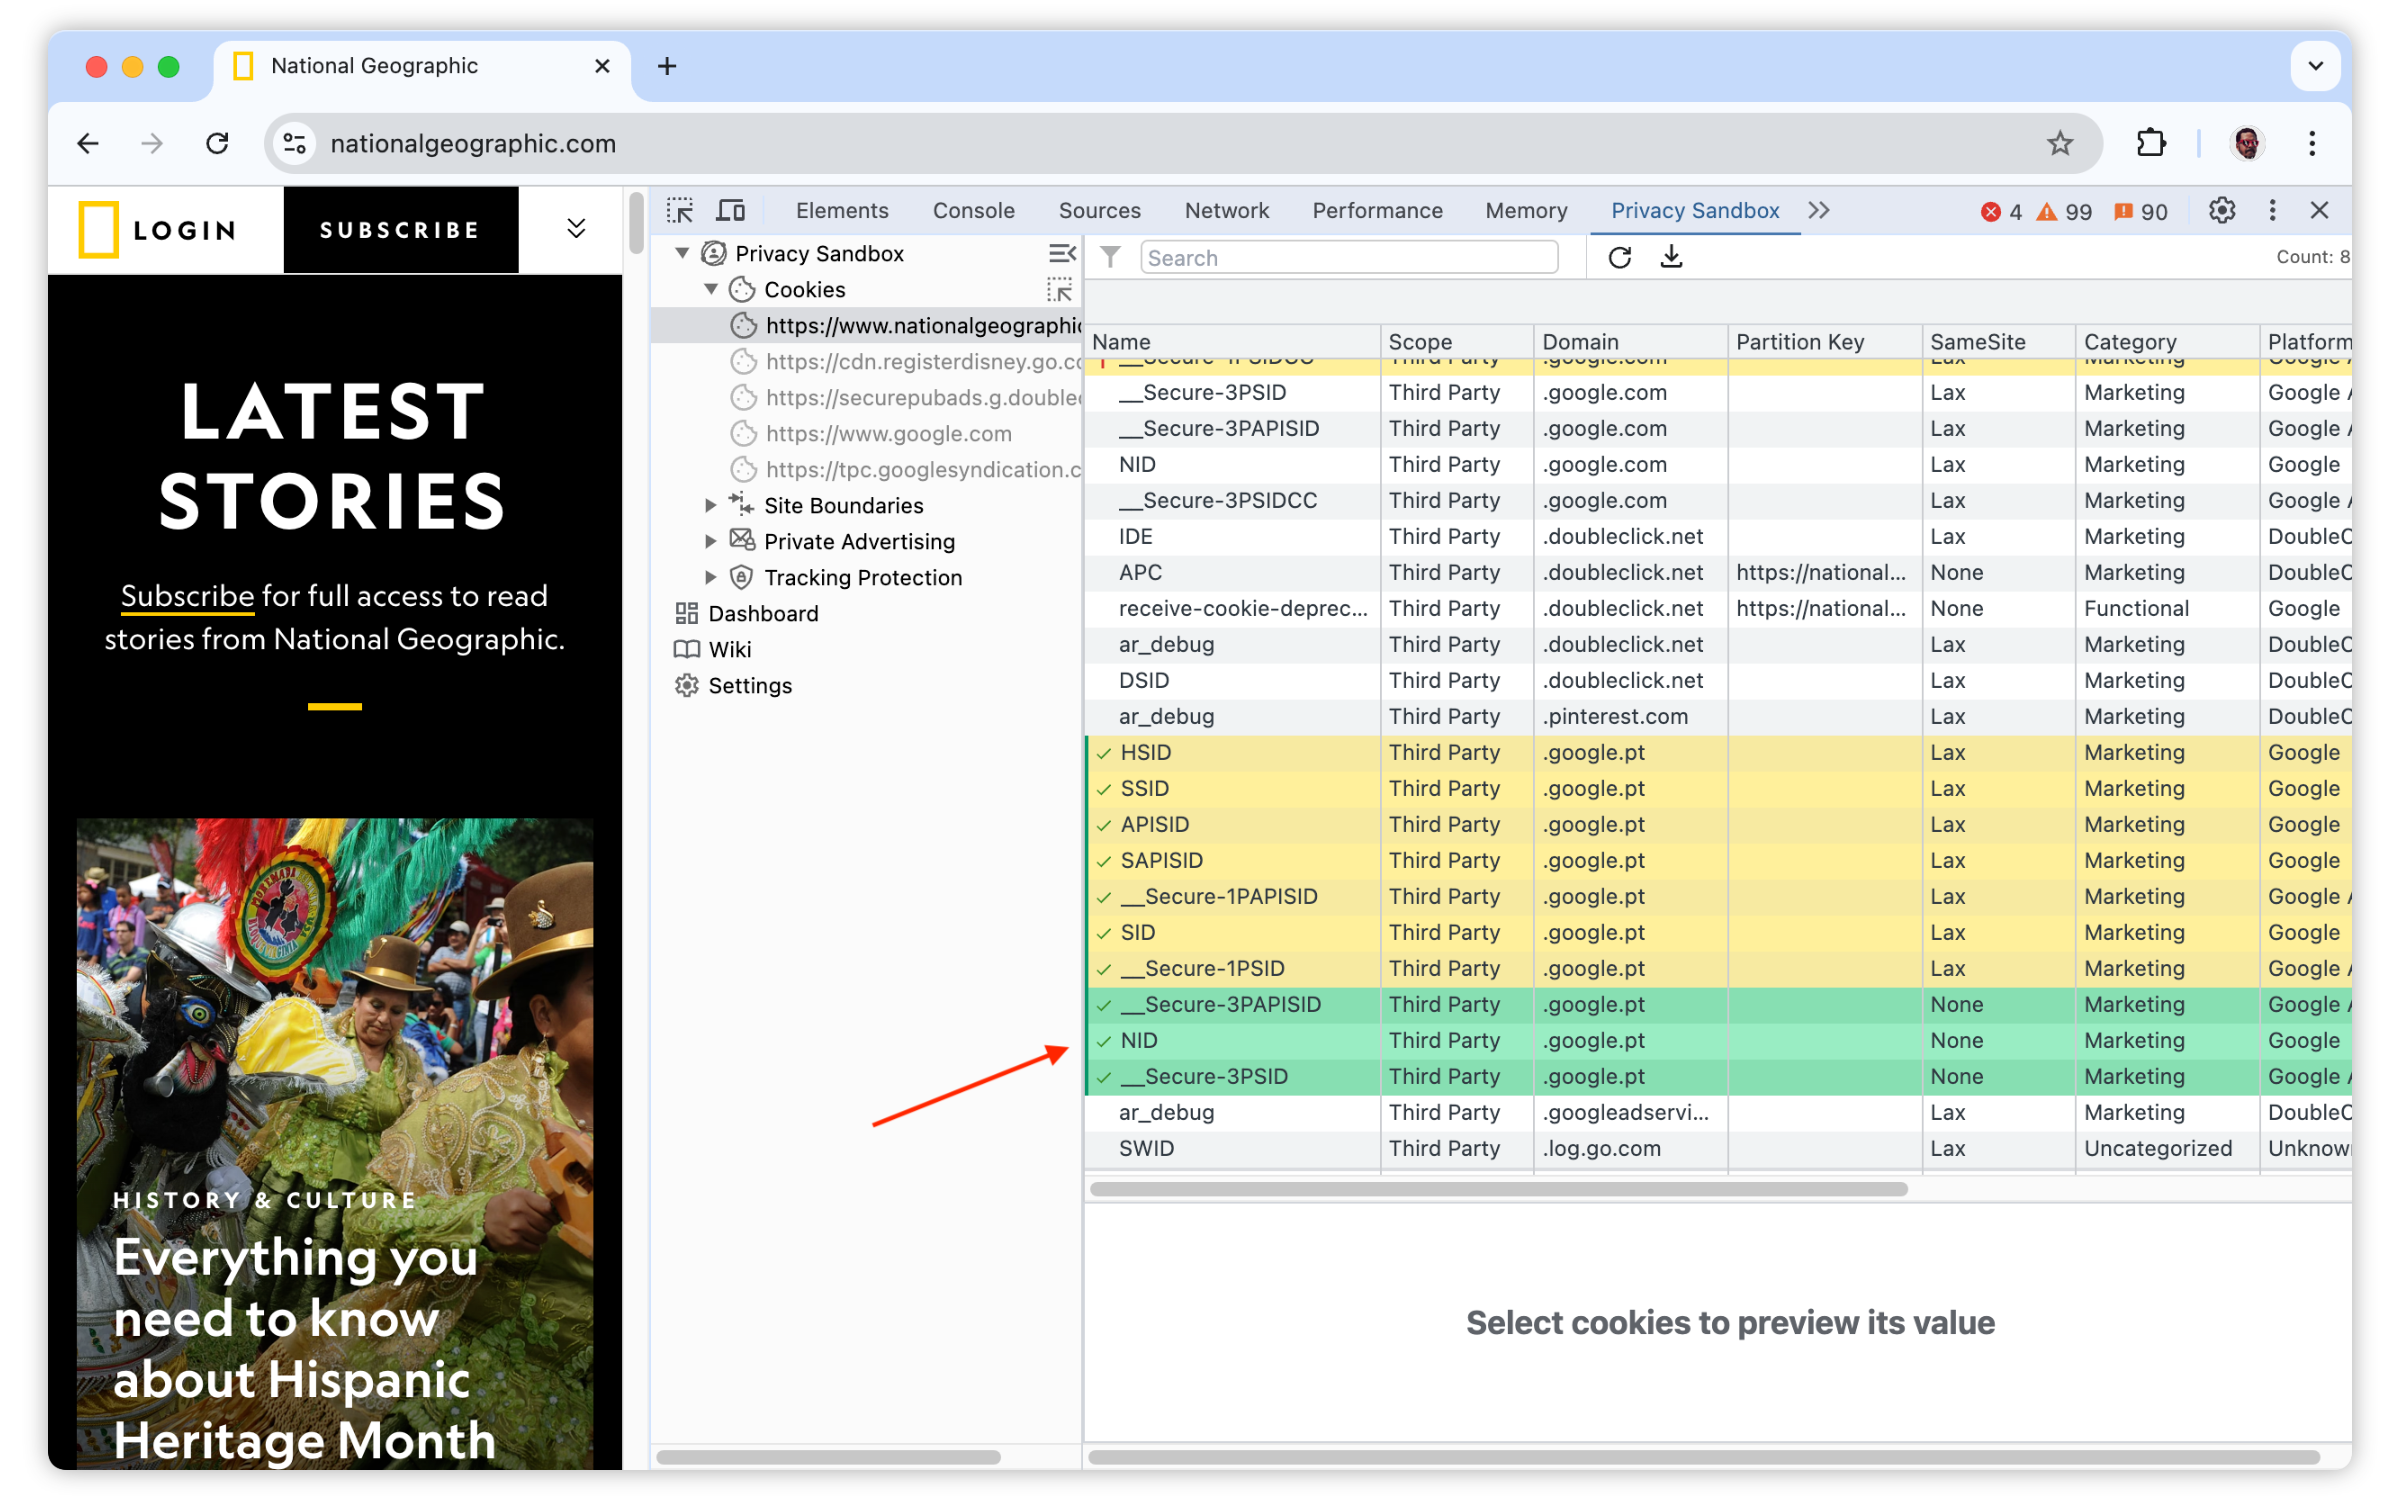Switch to the Console tab

coord(974,210)
